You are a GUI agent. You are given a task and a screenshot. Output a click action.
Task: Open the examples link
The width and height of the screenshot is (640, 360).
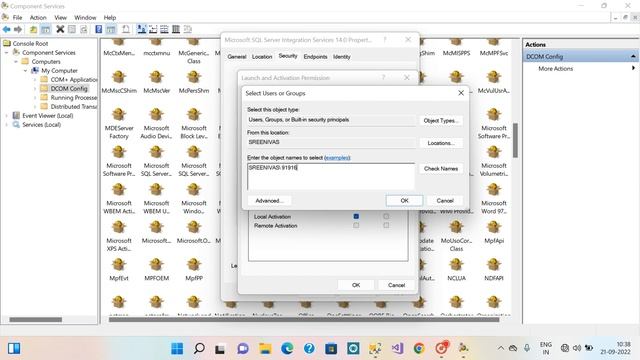[x=337, y=158]
